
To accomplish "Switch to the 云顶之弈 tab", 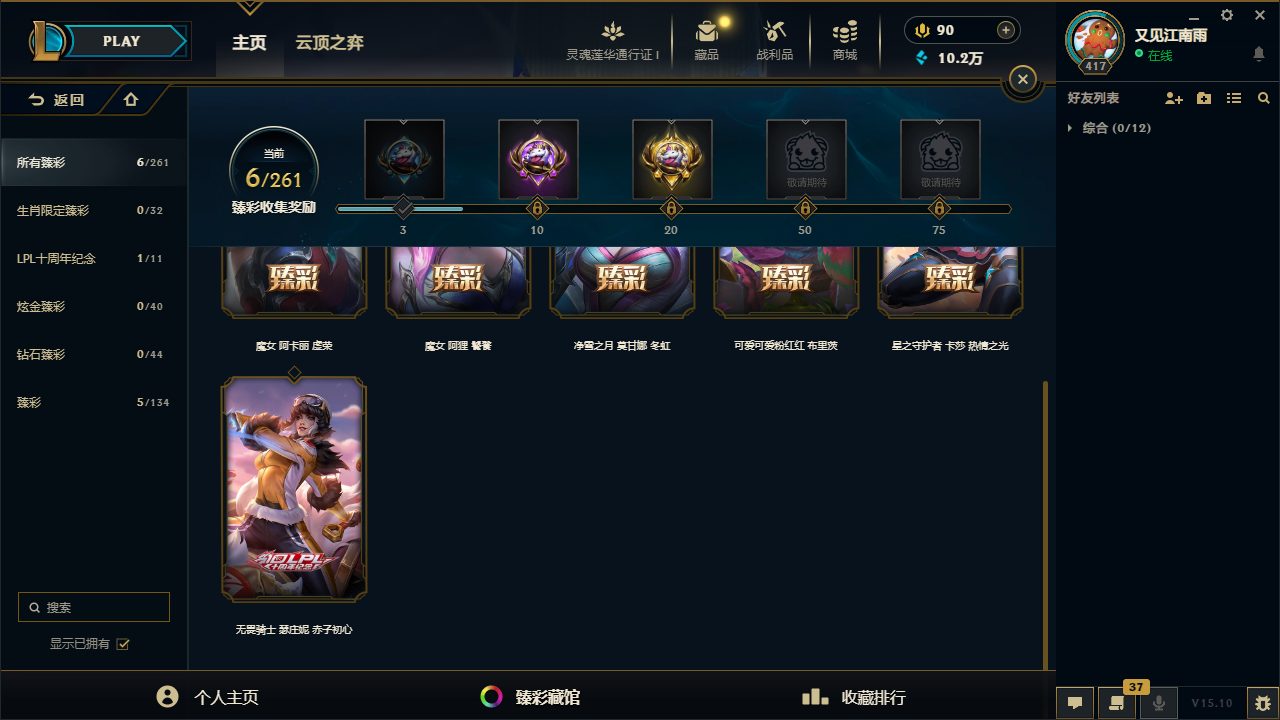I will click(329, 43).
